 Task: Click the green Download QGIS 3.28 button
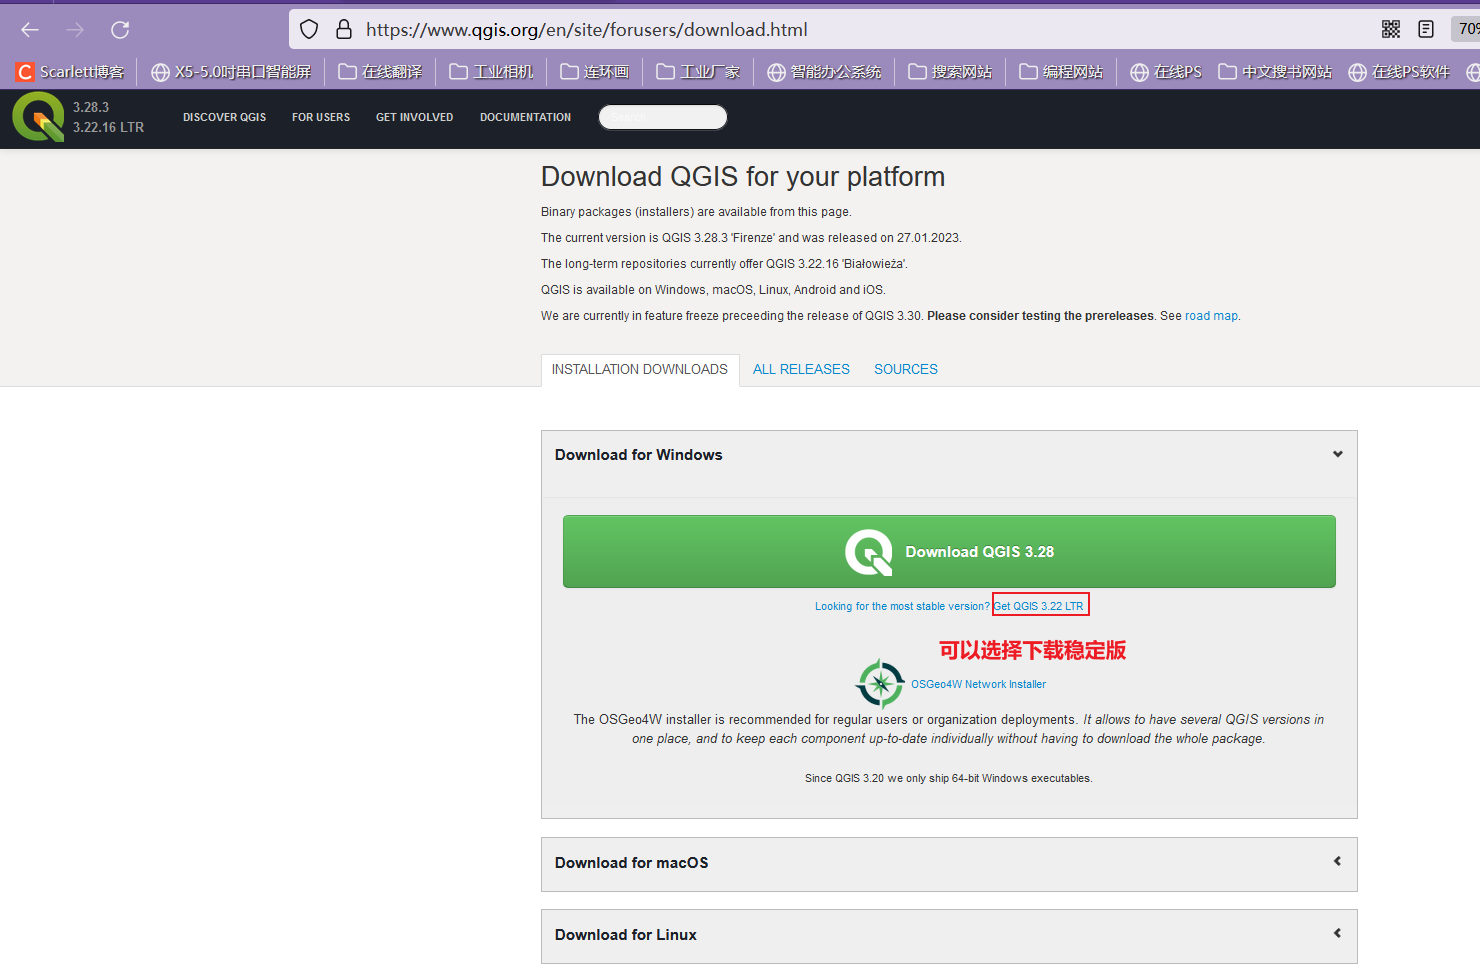949,551
